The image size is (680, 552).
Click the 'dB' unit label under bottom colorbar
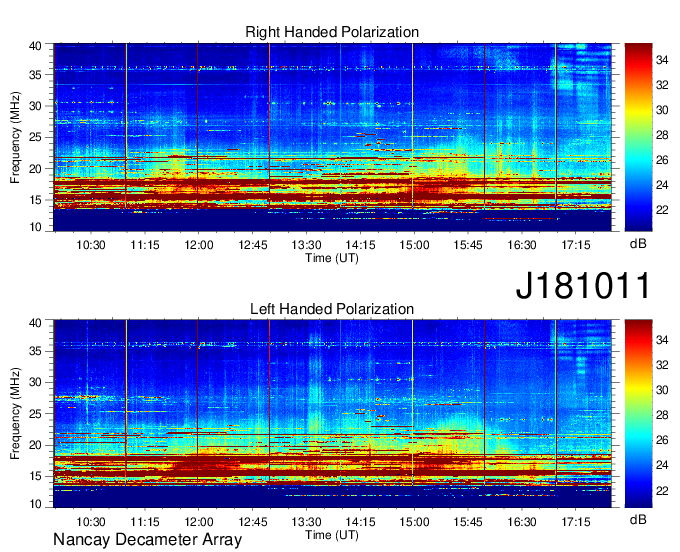638,519
